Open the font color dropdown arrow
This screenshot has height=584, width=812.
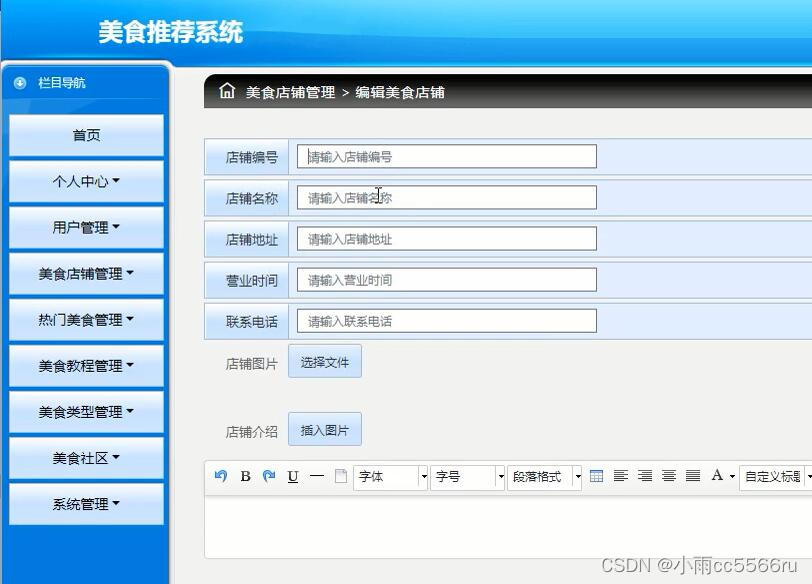pyautogui.click(x=732, y=476)
